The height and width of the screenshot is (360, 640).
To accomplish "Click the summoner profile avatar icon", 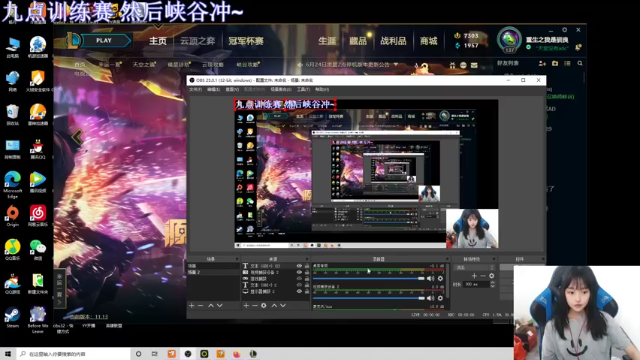I will 509,40.
